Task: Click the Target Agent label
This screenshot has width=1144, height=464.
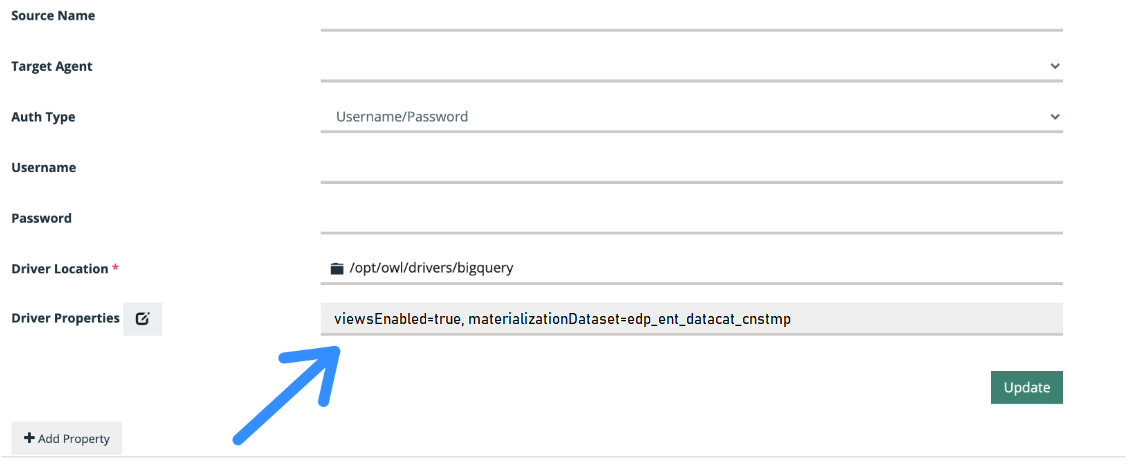Action: (x=52, y=66)
